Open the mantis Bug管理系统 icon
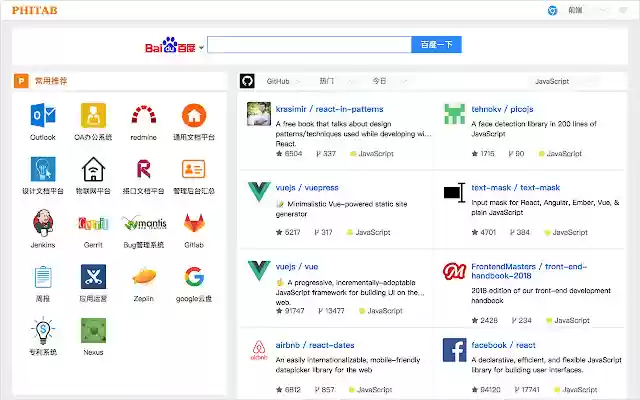This screenshot has width=640, height=400. click(144, 223)
